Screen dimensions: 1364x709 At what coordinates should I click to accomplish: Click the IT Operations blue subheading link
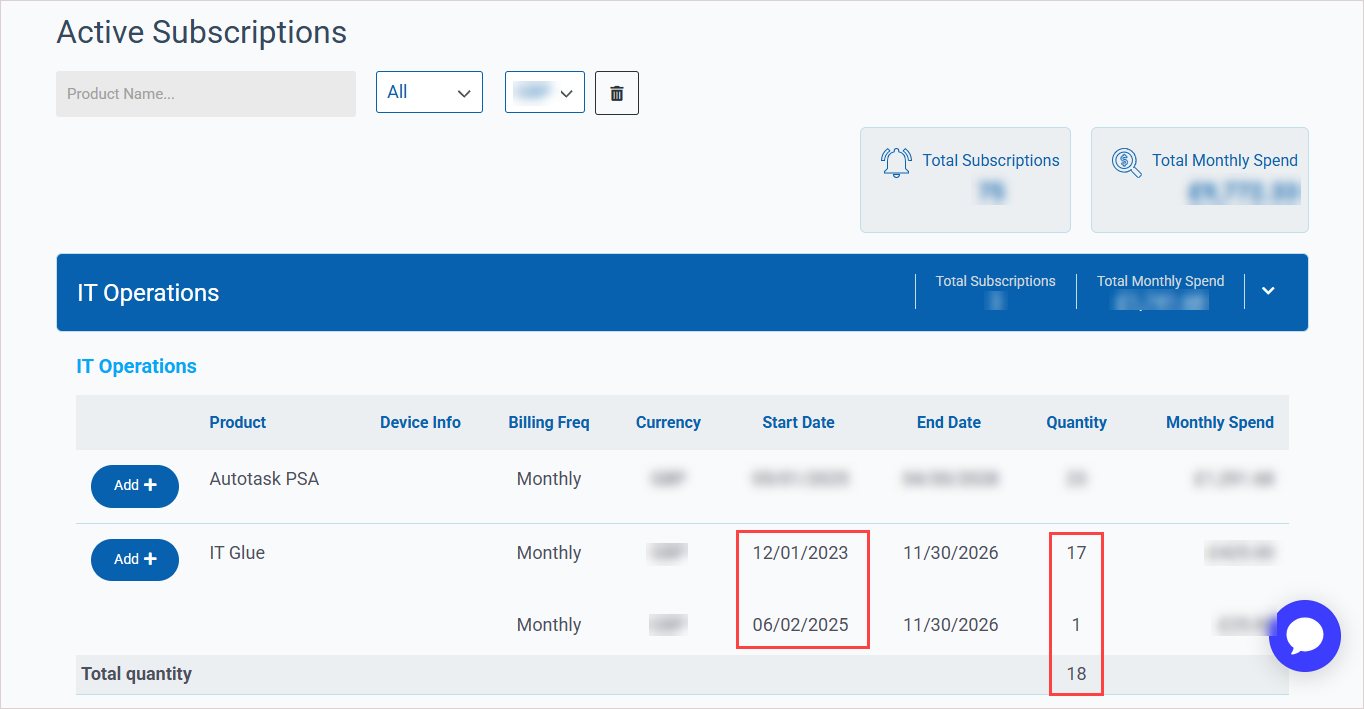click(137, 366)
